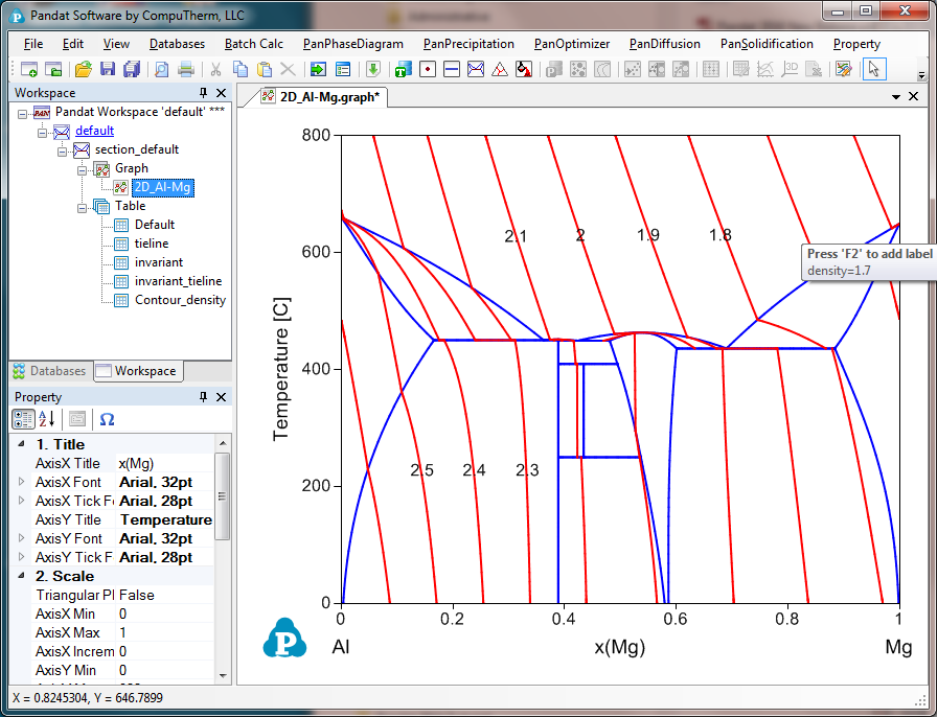The image size is (937, 717).
Task: Open the PanOptimizer menu
Action: click(572, 44)
